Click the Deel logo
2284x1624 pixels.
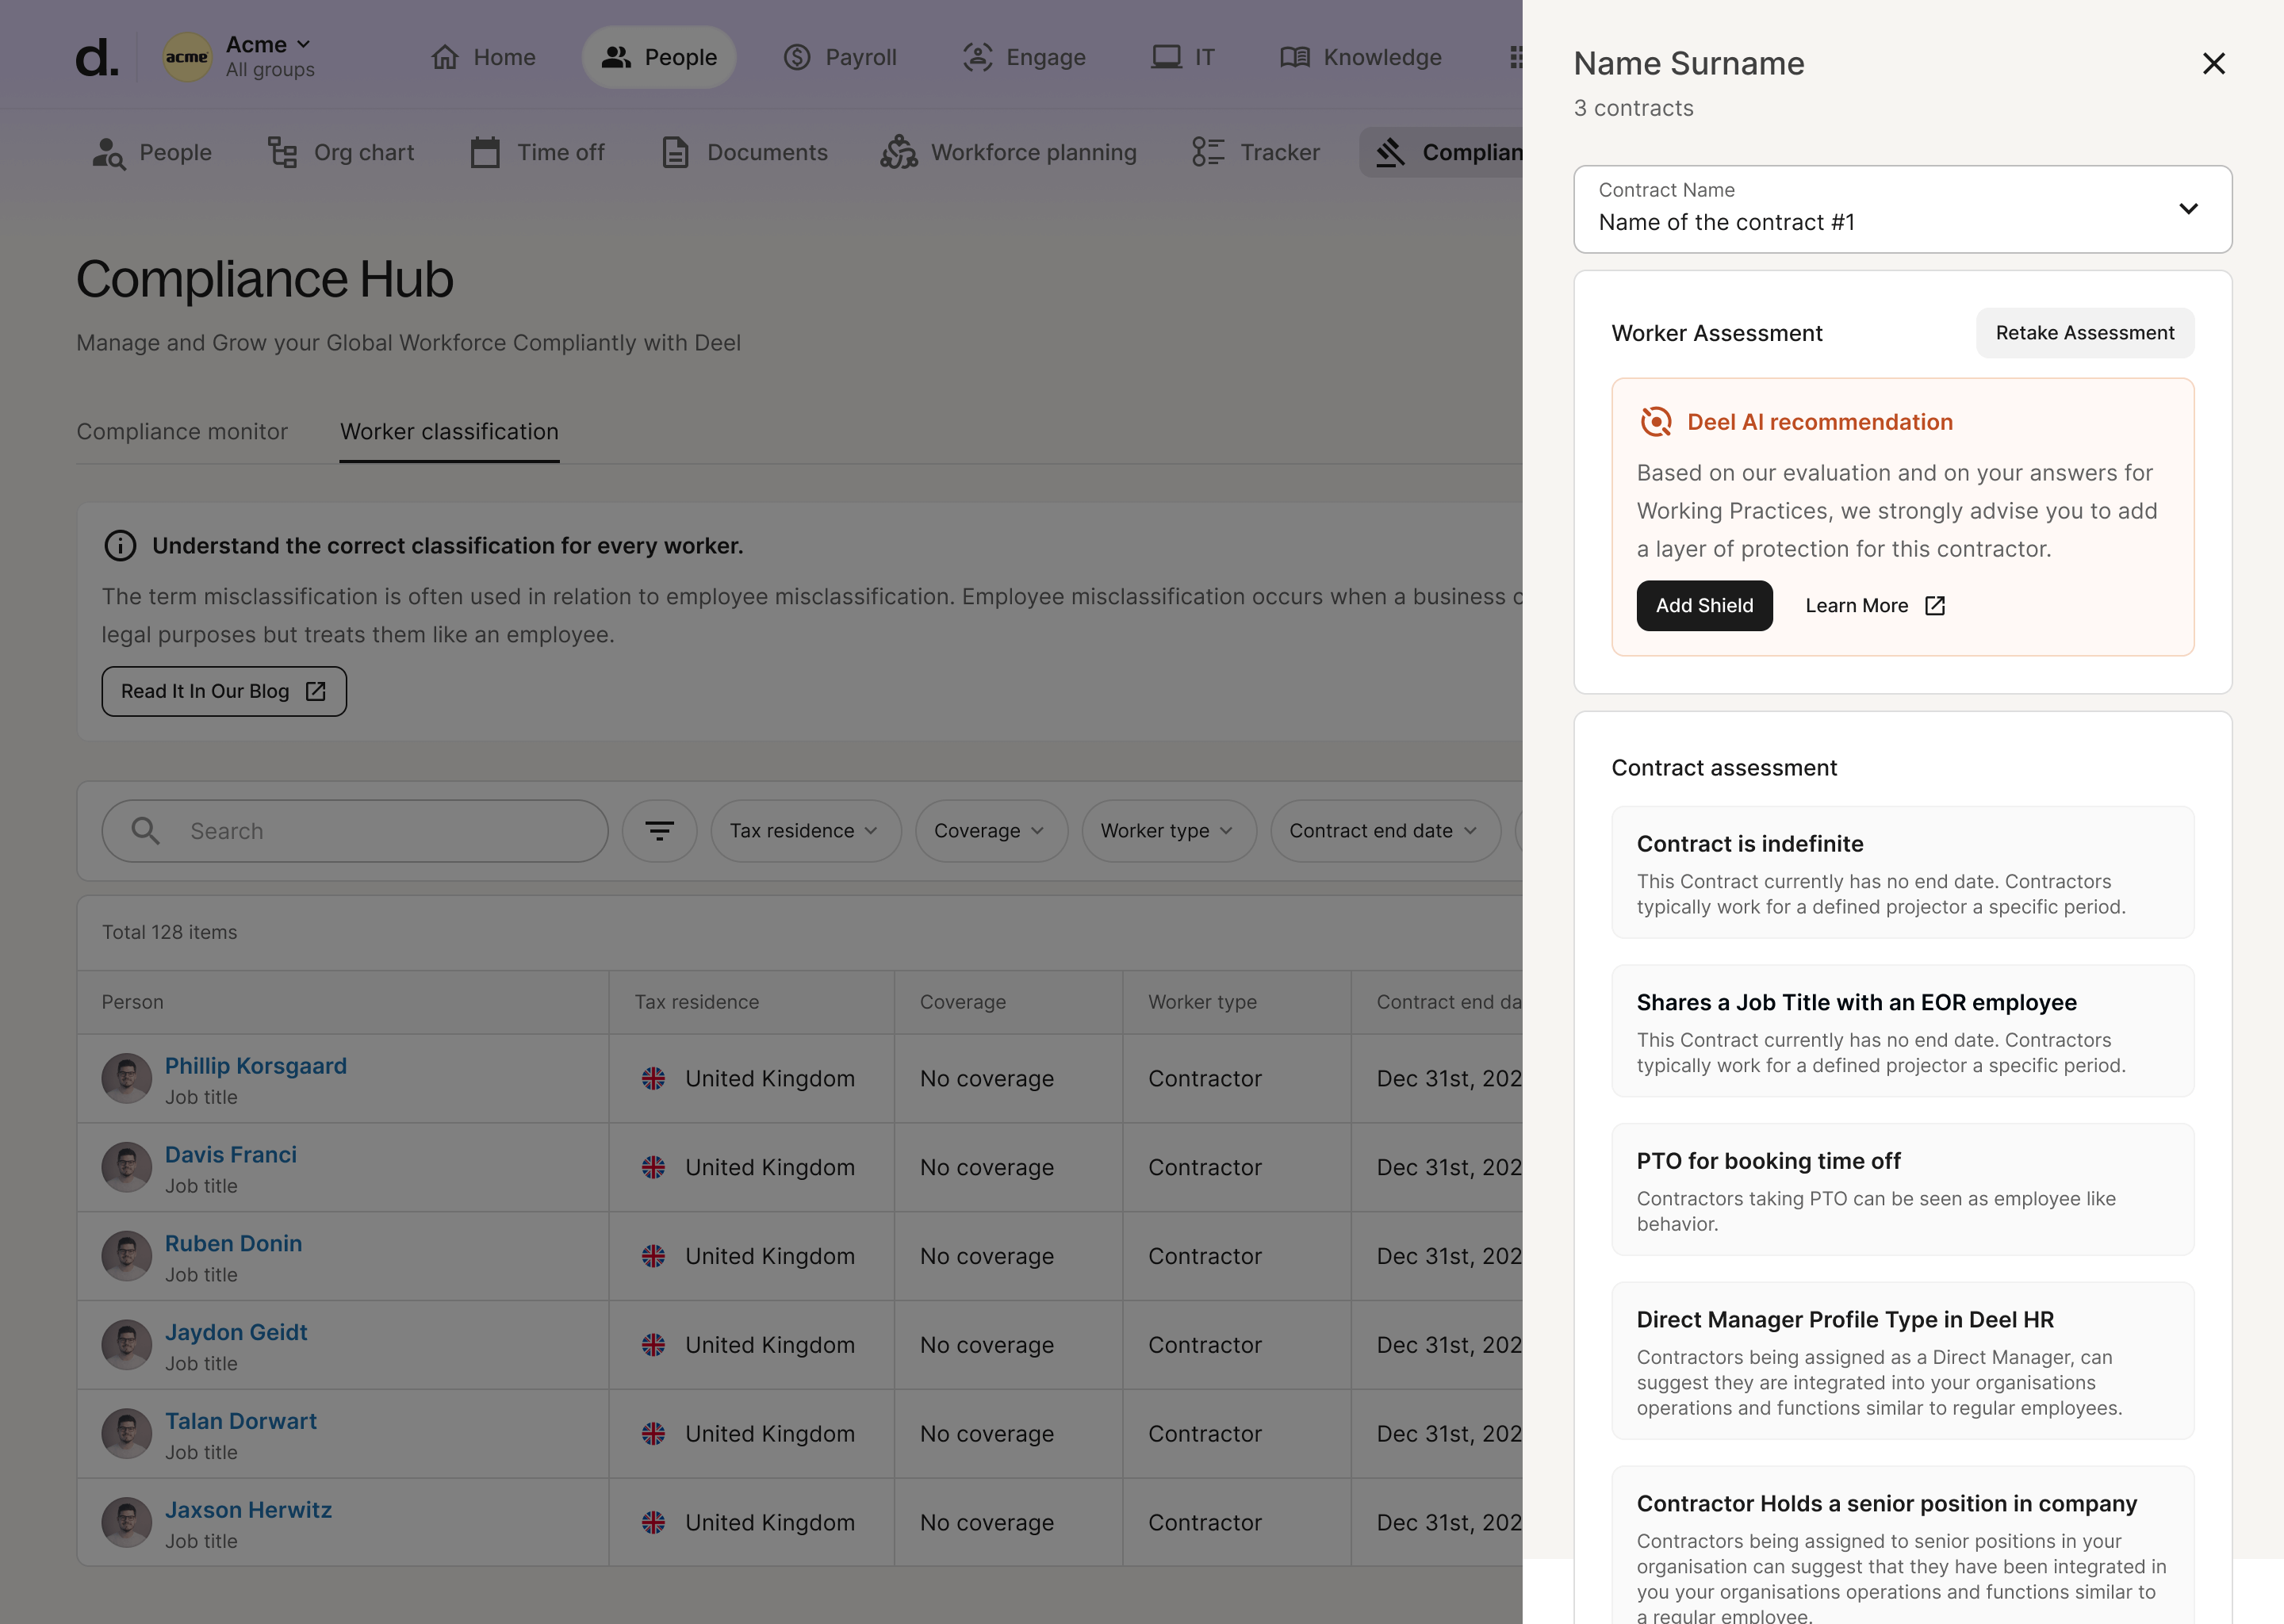96,55
